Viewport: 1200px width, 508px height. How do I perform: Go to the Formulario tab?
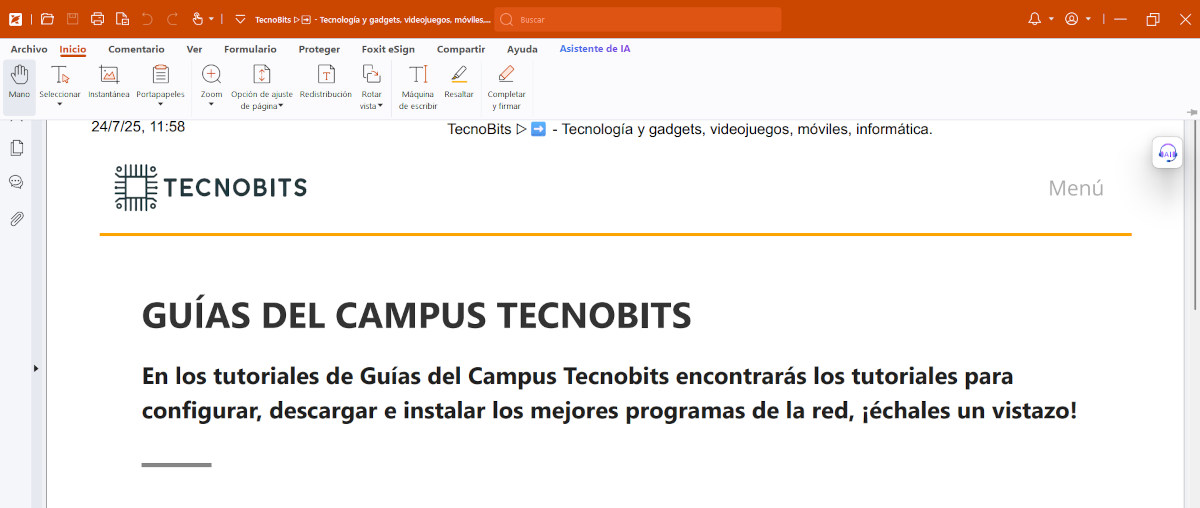(x=250, y=49)
